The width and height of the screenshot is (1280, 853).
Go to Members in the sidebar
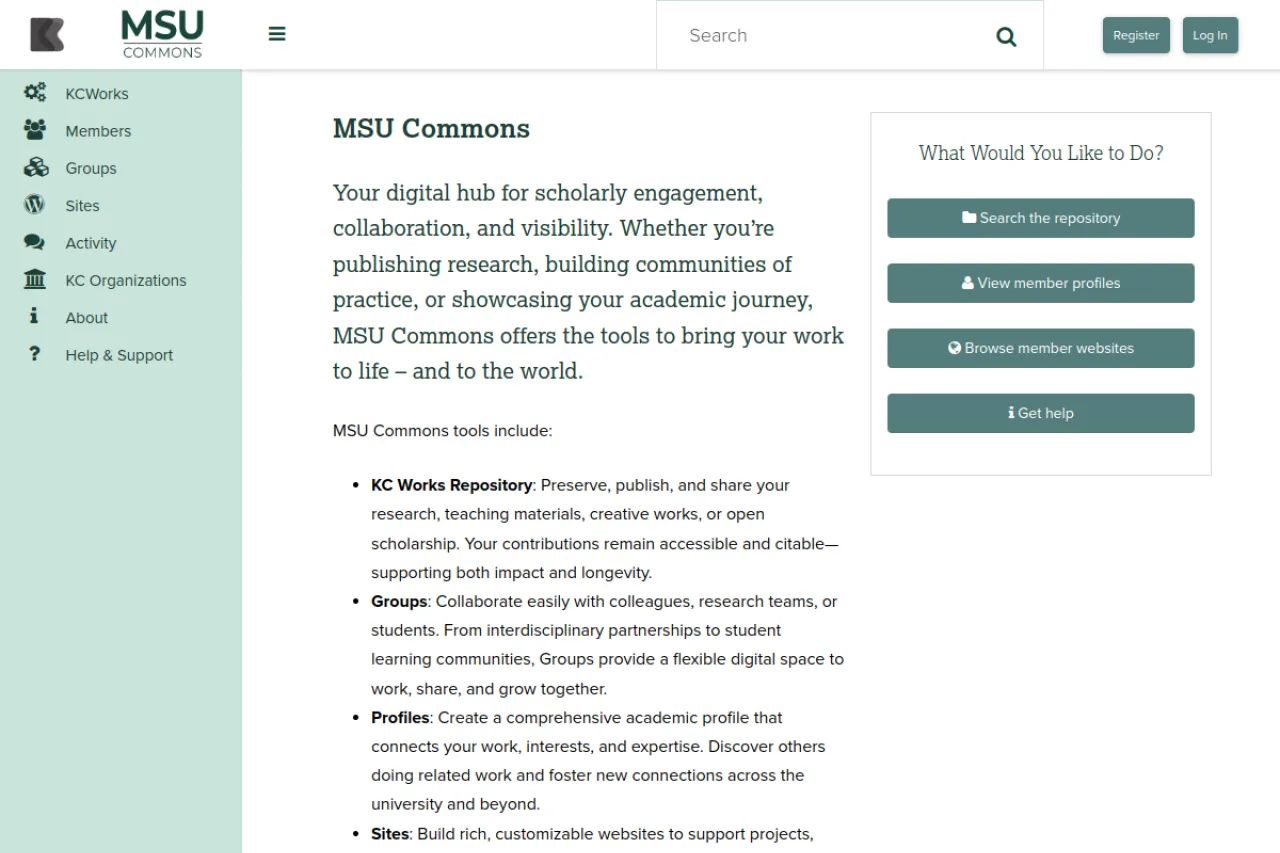(98, 131)
